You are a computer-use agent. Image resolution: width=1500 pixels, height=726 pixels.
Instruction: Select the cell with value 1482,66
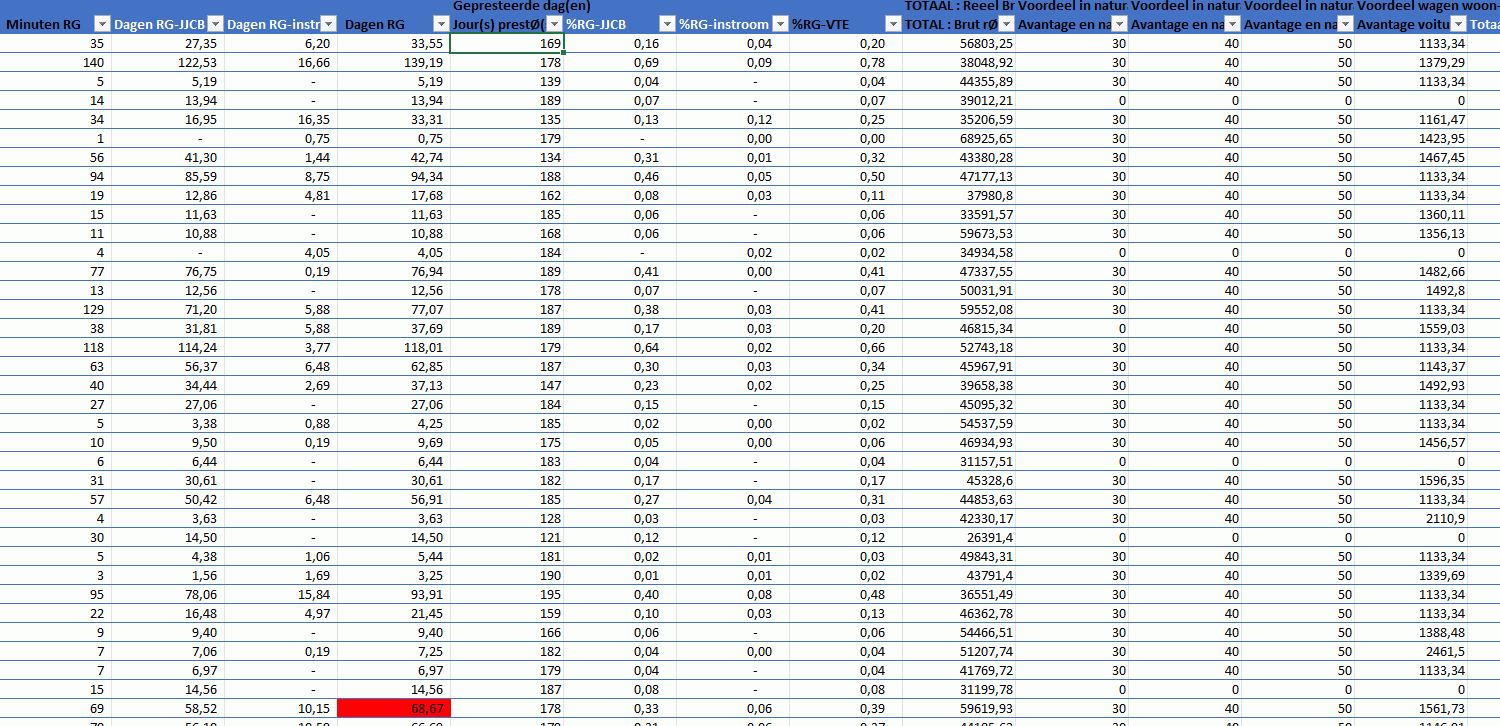(x=1412, y=271)
